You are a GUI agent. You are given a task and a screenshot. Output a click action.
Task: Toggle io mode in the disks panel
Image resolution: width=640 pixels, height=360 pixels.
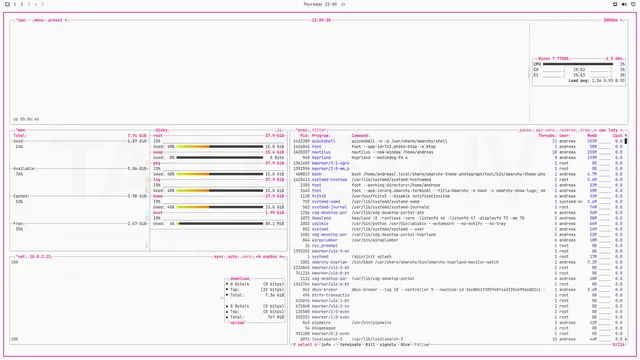pyautogui.click(x=280, y=130)
